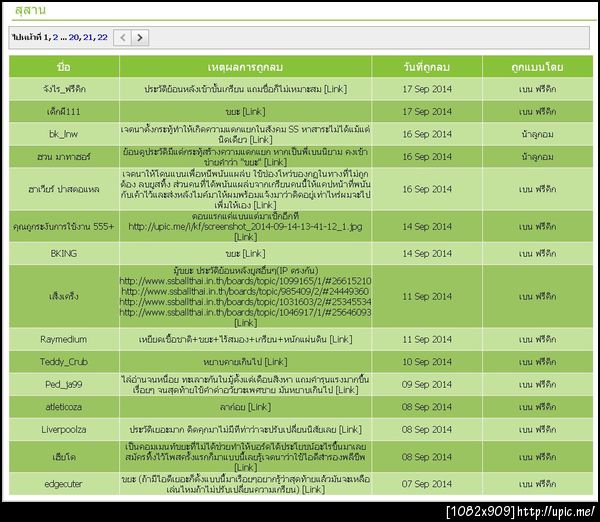This screenshot has width=600, height=522.
Task: Open the [Link] in bk_lnw row
Action: coord(261,140)
